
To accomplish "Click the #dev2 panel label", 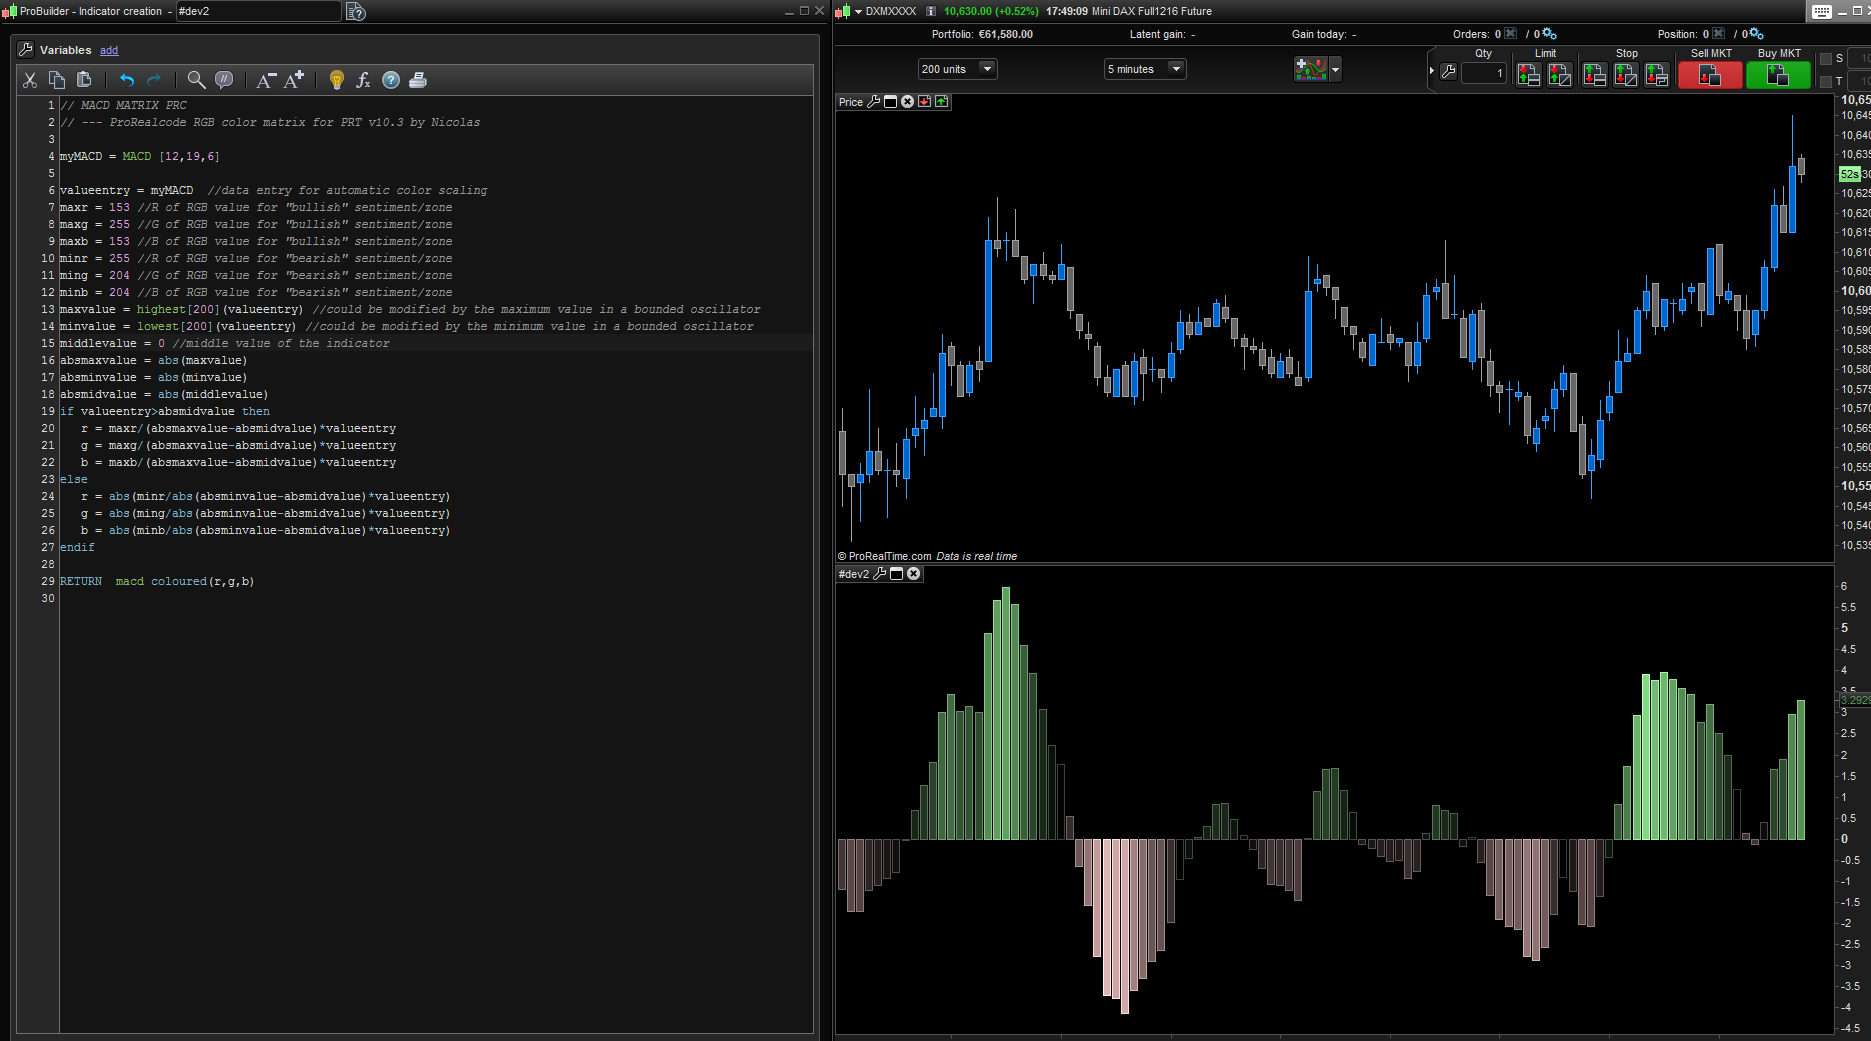I will point(854,574).
